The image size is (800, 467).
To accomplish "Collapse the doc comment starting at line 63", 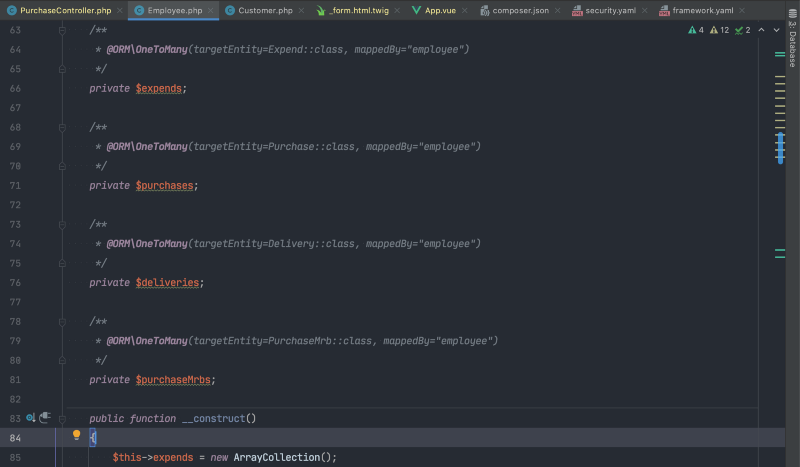I will 62,30.
